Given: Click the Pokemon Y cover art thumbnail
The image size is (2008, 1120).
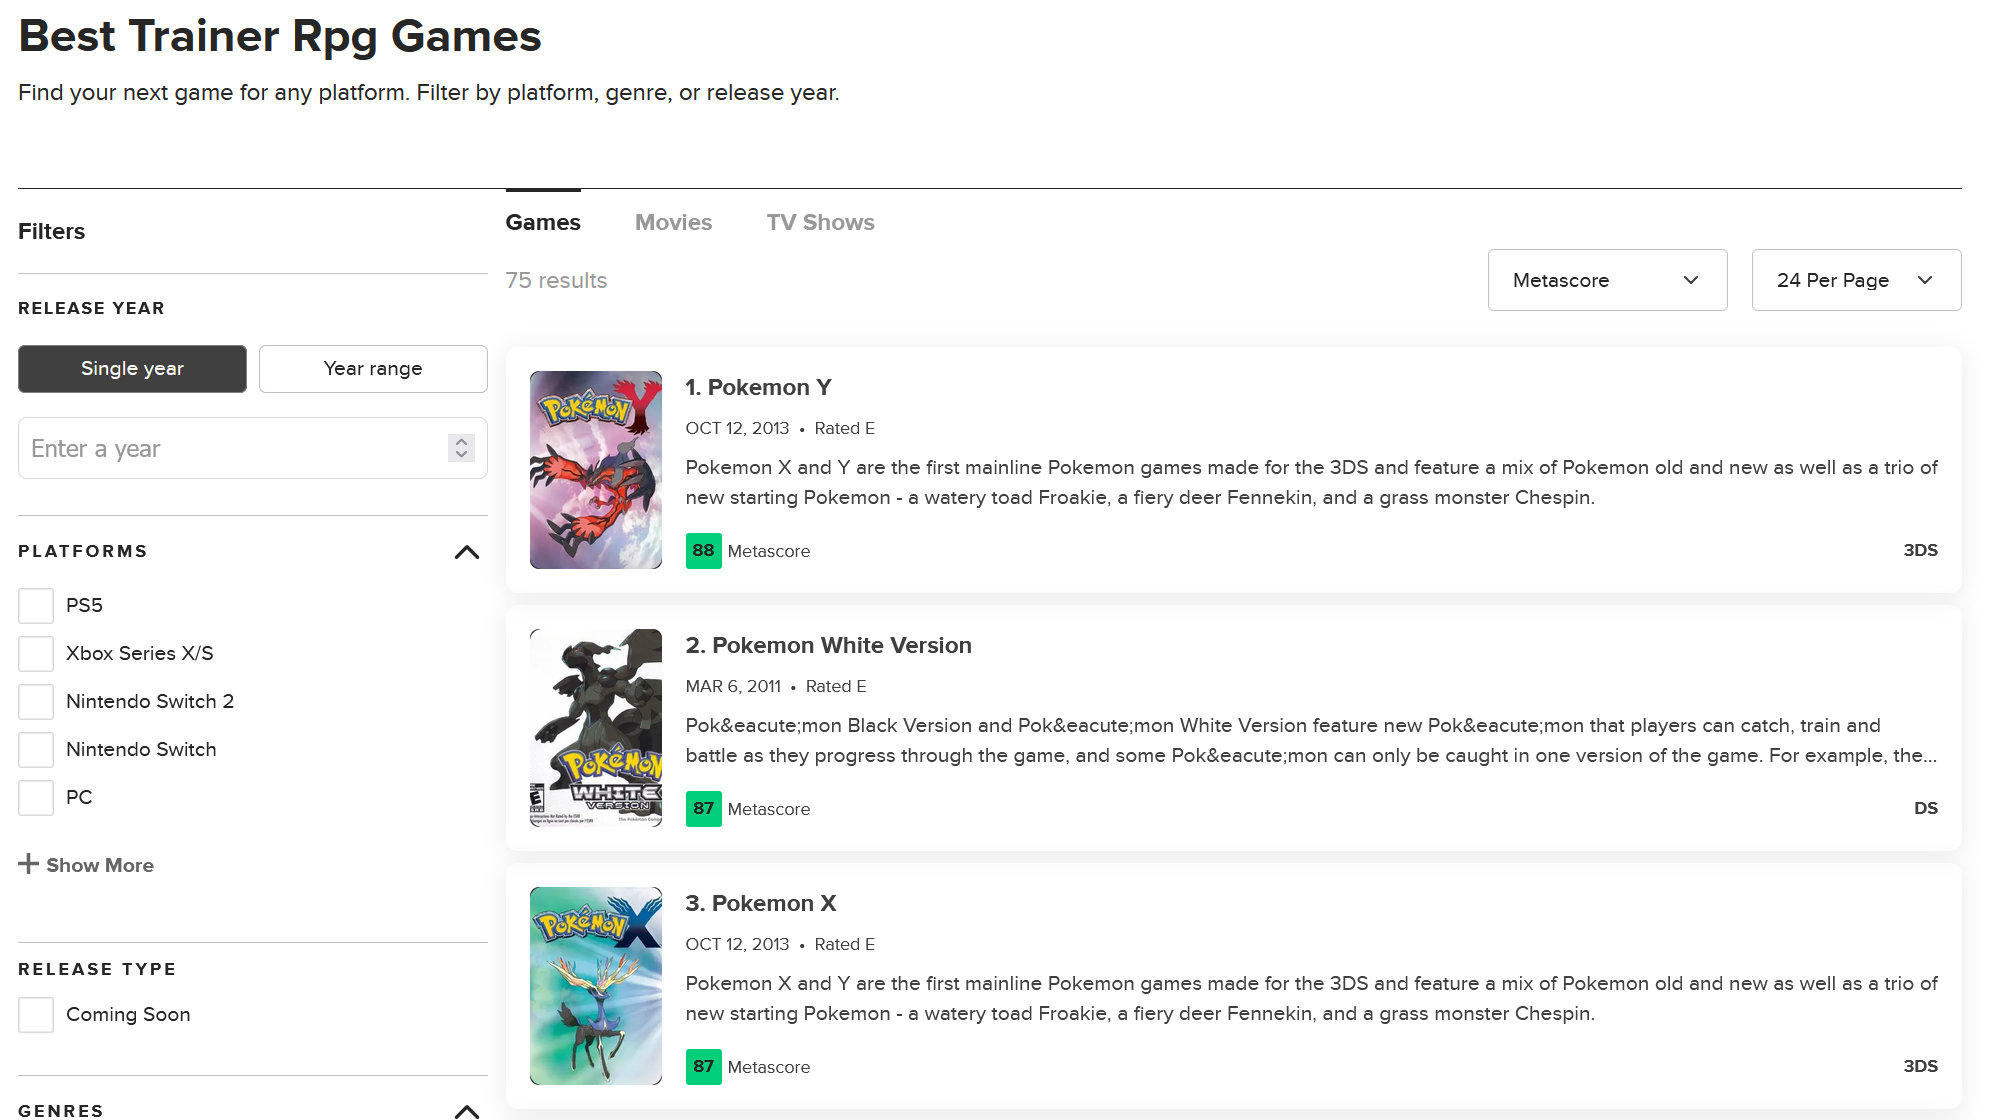Looking at the screenshot, I should click(x=596, y=470).
